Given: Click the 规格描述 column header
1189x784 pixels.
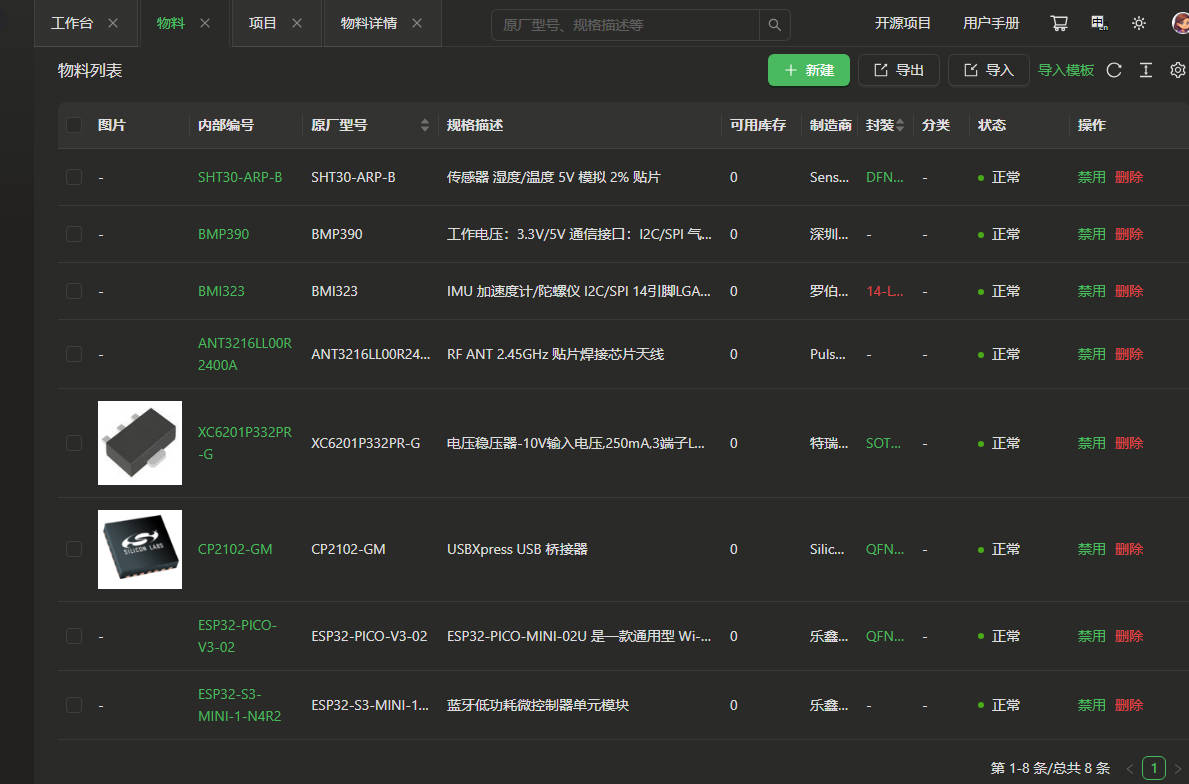Looking at the screenshot, I should [x=475, y=125].
